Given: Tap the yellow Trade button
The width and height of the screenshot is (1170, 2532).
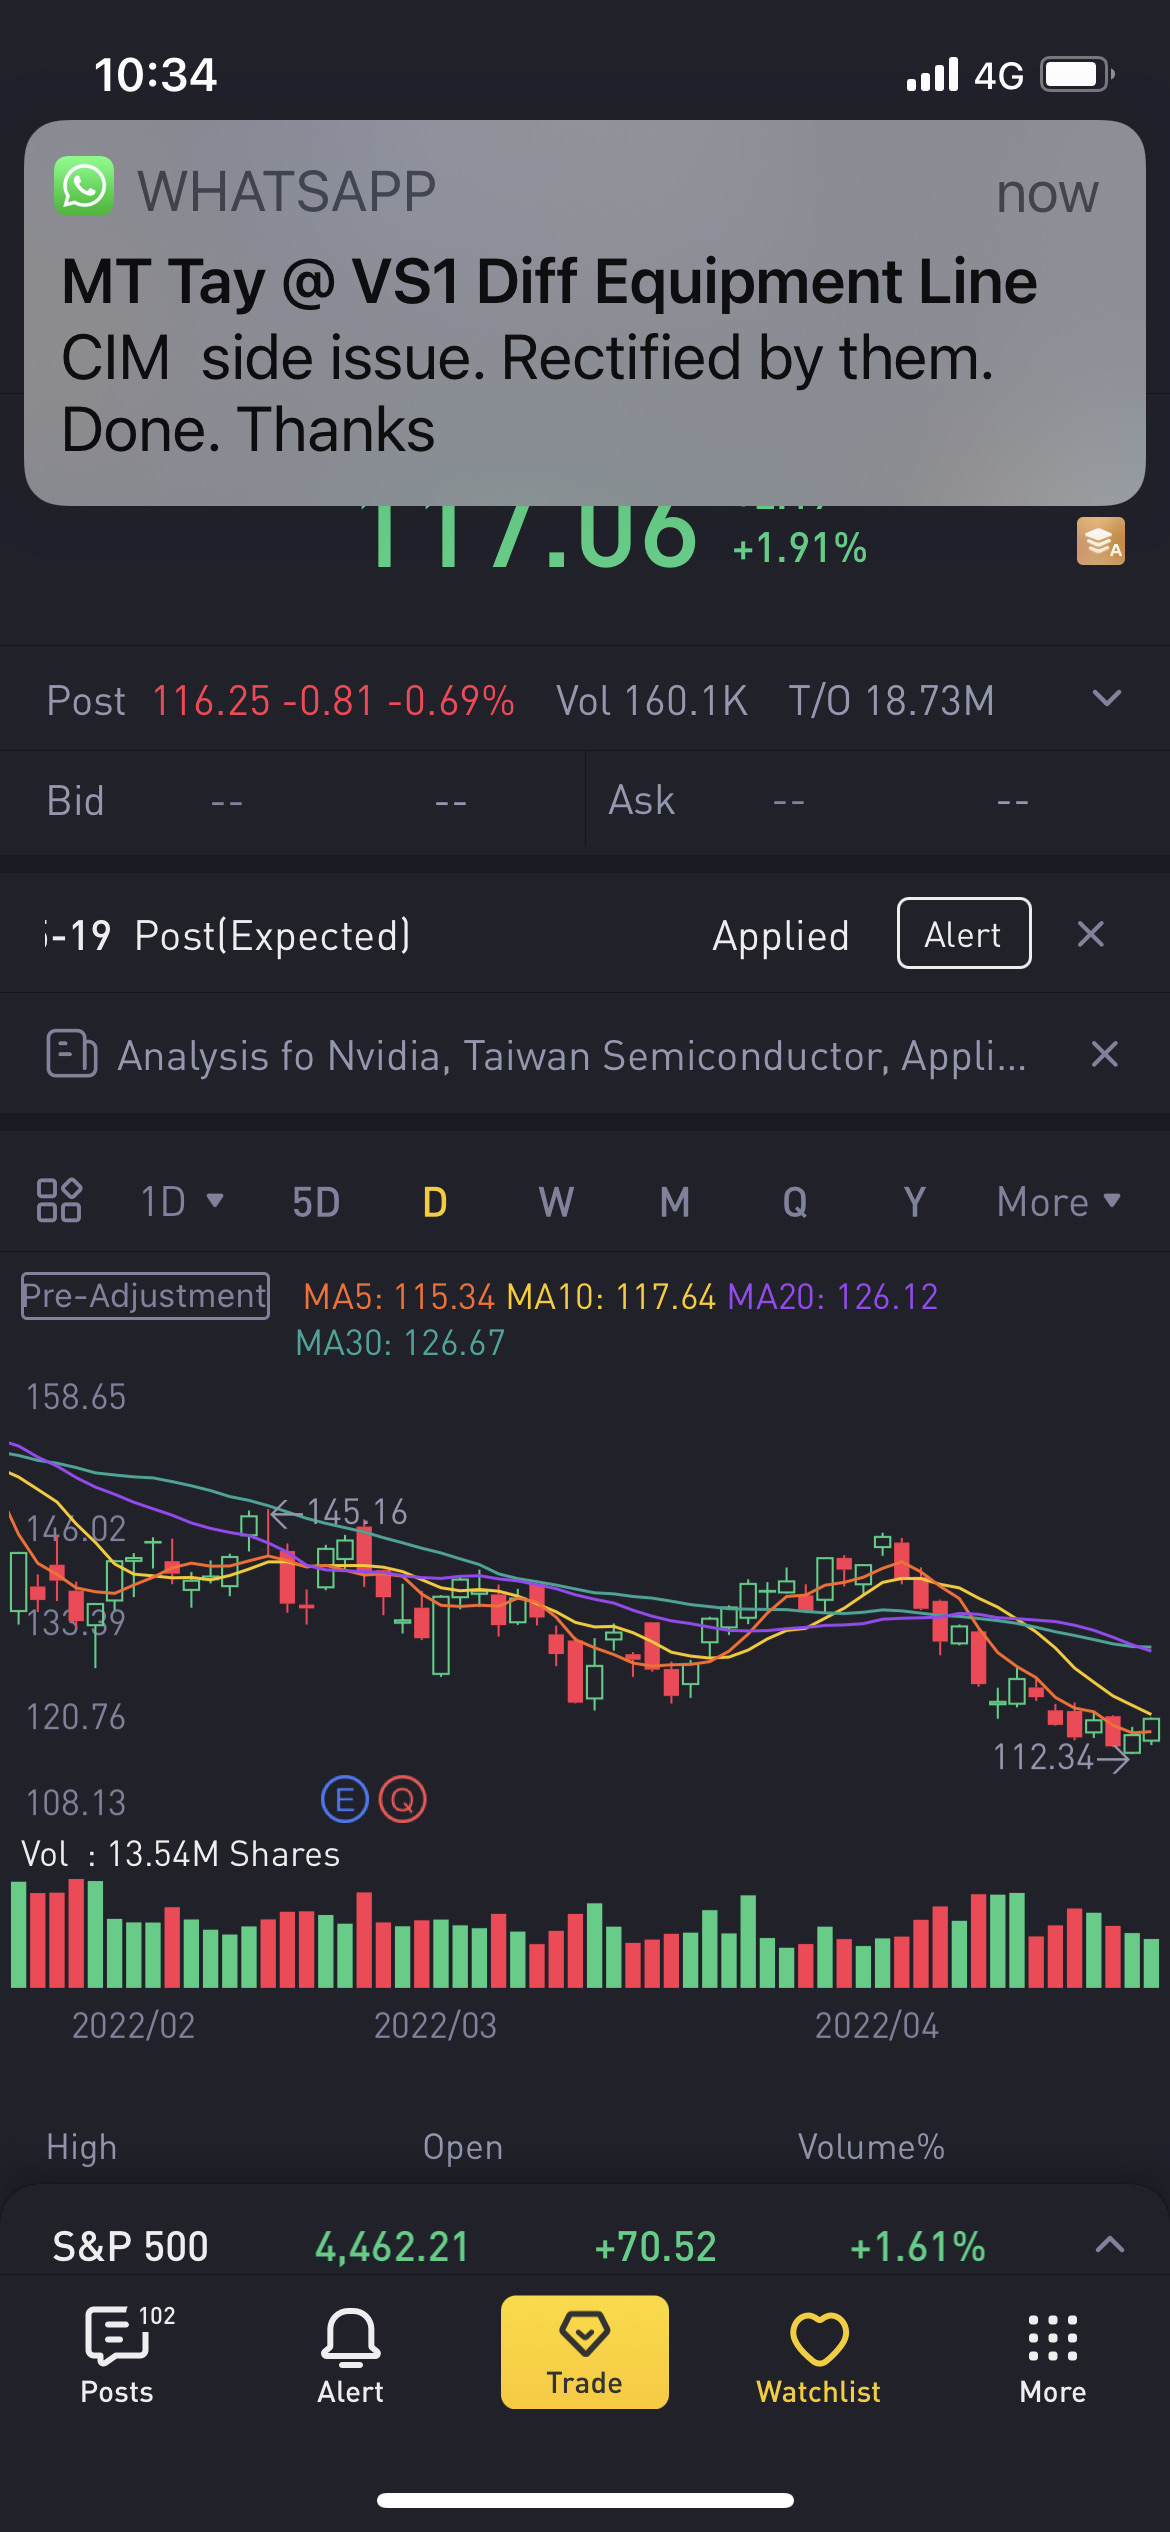Looking at the screenshot, I should 585,2352.
